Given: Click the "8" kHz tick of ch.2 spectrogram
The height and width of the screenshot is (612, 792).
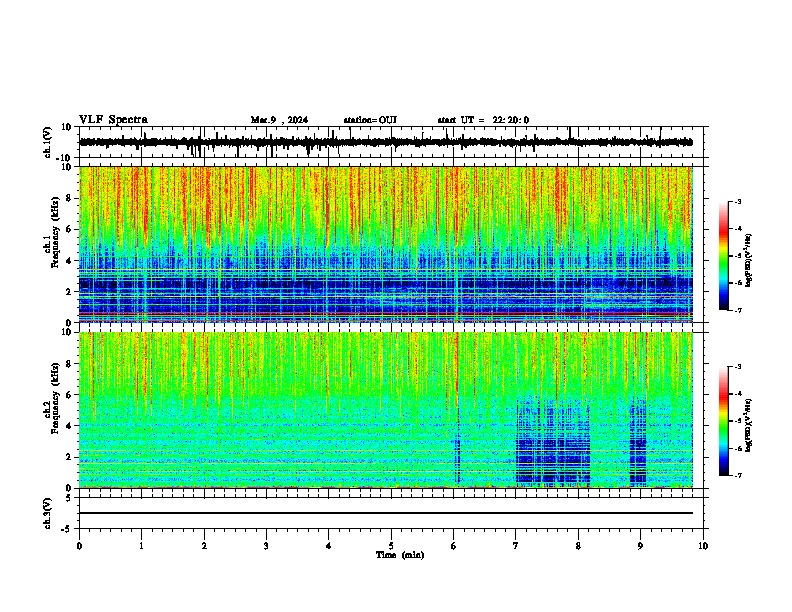Looking at the screenshot, I should coord(69,364).
